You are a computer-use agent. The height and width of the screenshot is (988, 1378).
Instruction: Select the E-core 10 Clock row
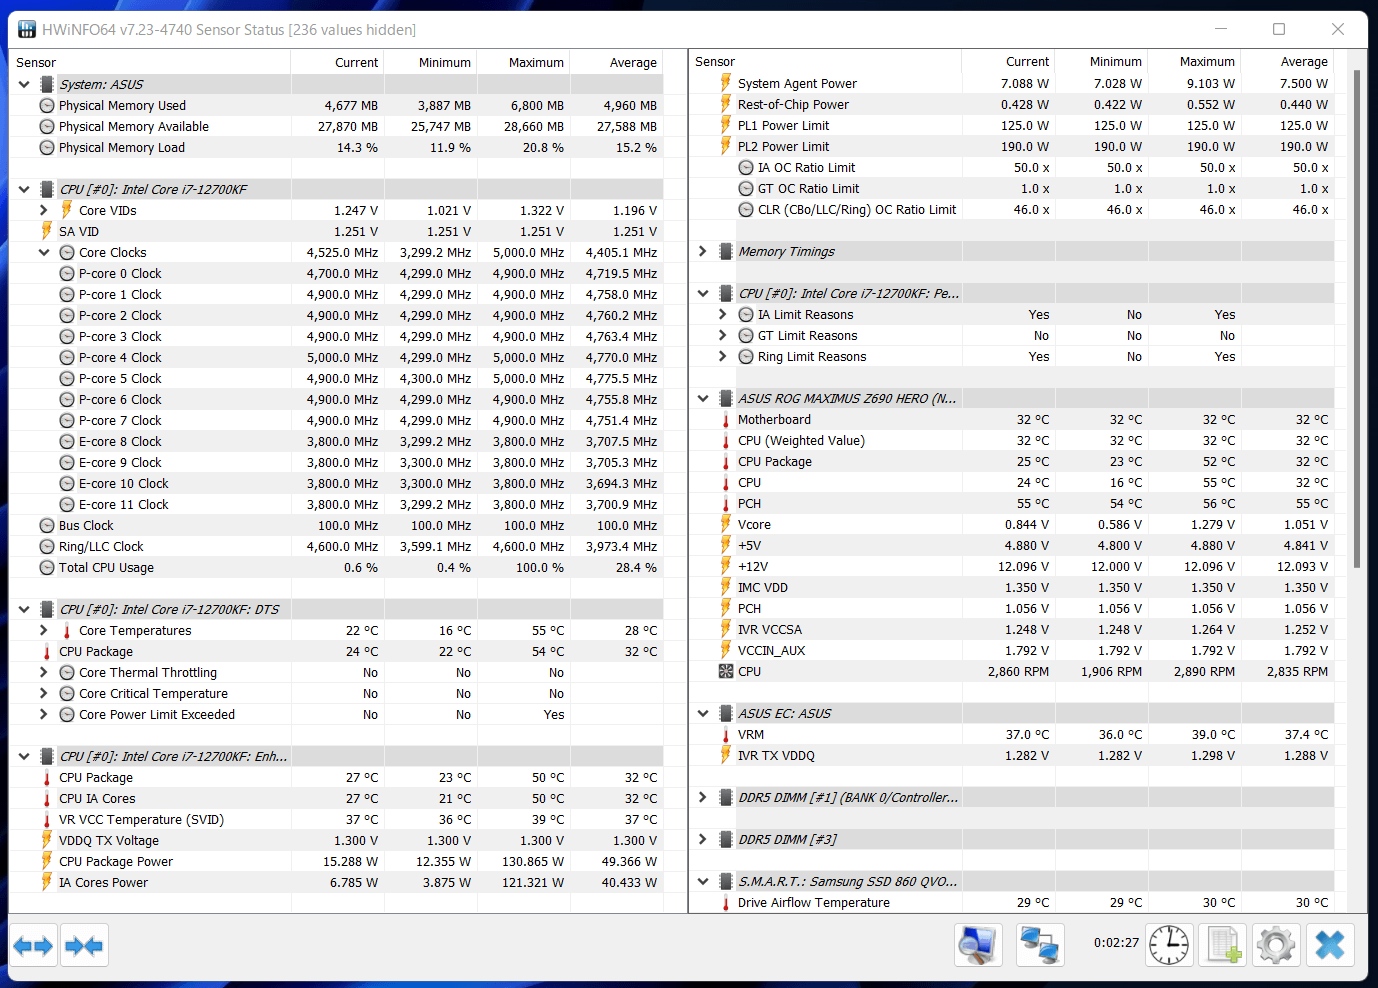pyautogui.click(x=336, y=484)
